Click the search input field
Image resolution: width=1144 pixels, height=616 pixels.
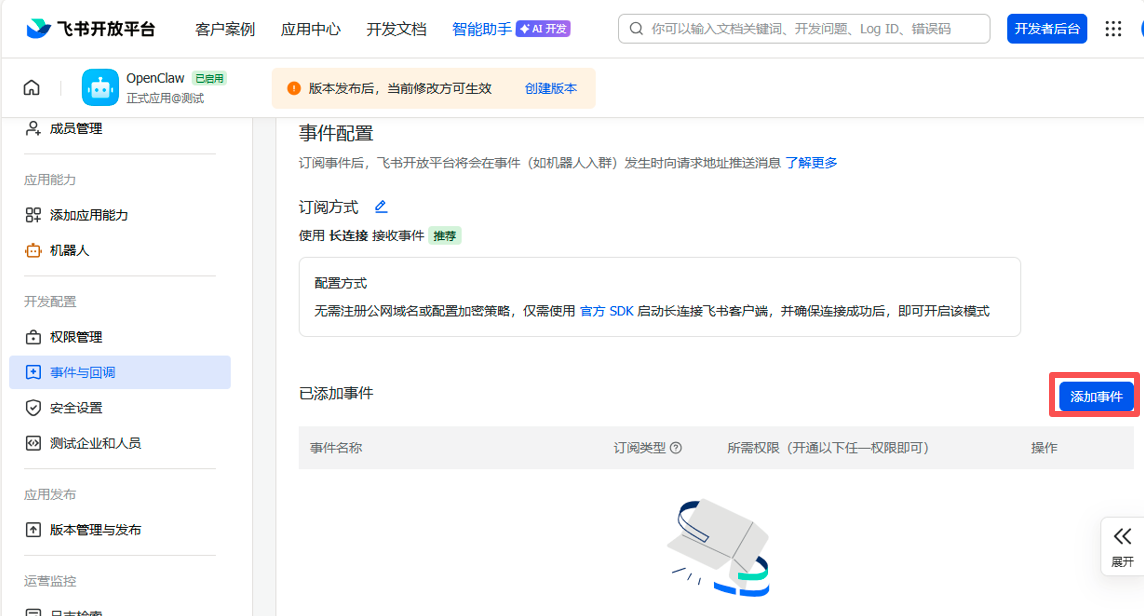[800, 28]
